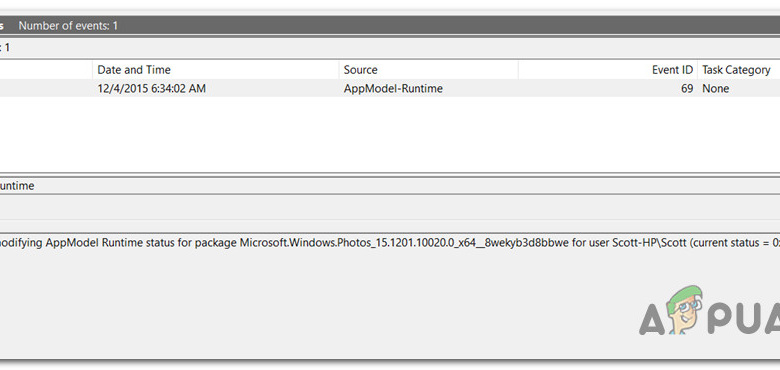Click the Number of events: 1 header
The image size is (780, 370).
click(68, 26)
